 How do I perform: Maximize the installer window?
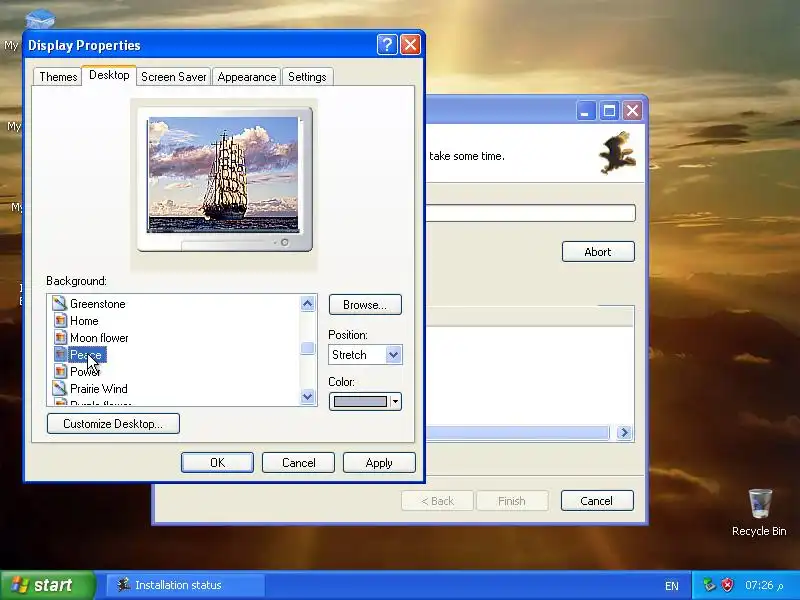coord(609,111)
